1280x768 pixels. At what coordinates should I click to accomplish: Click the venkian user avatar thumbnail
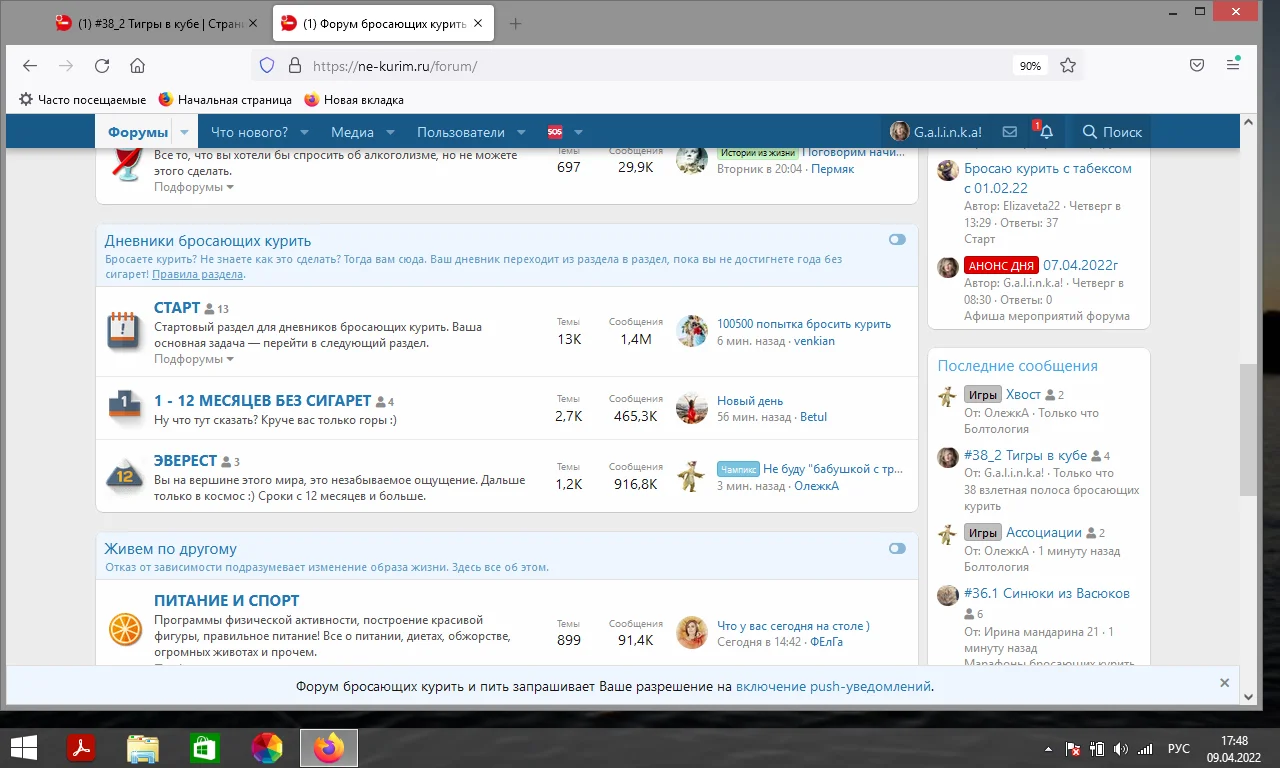tap(692, 331)
